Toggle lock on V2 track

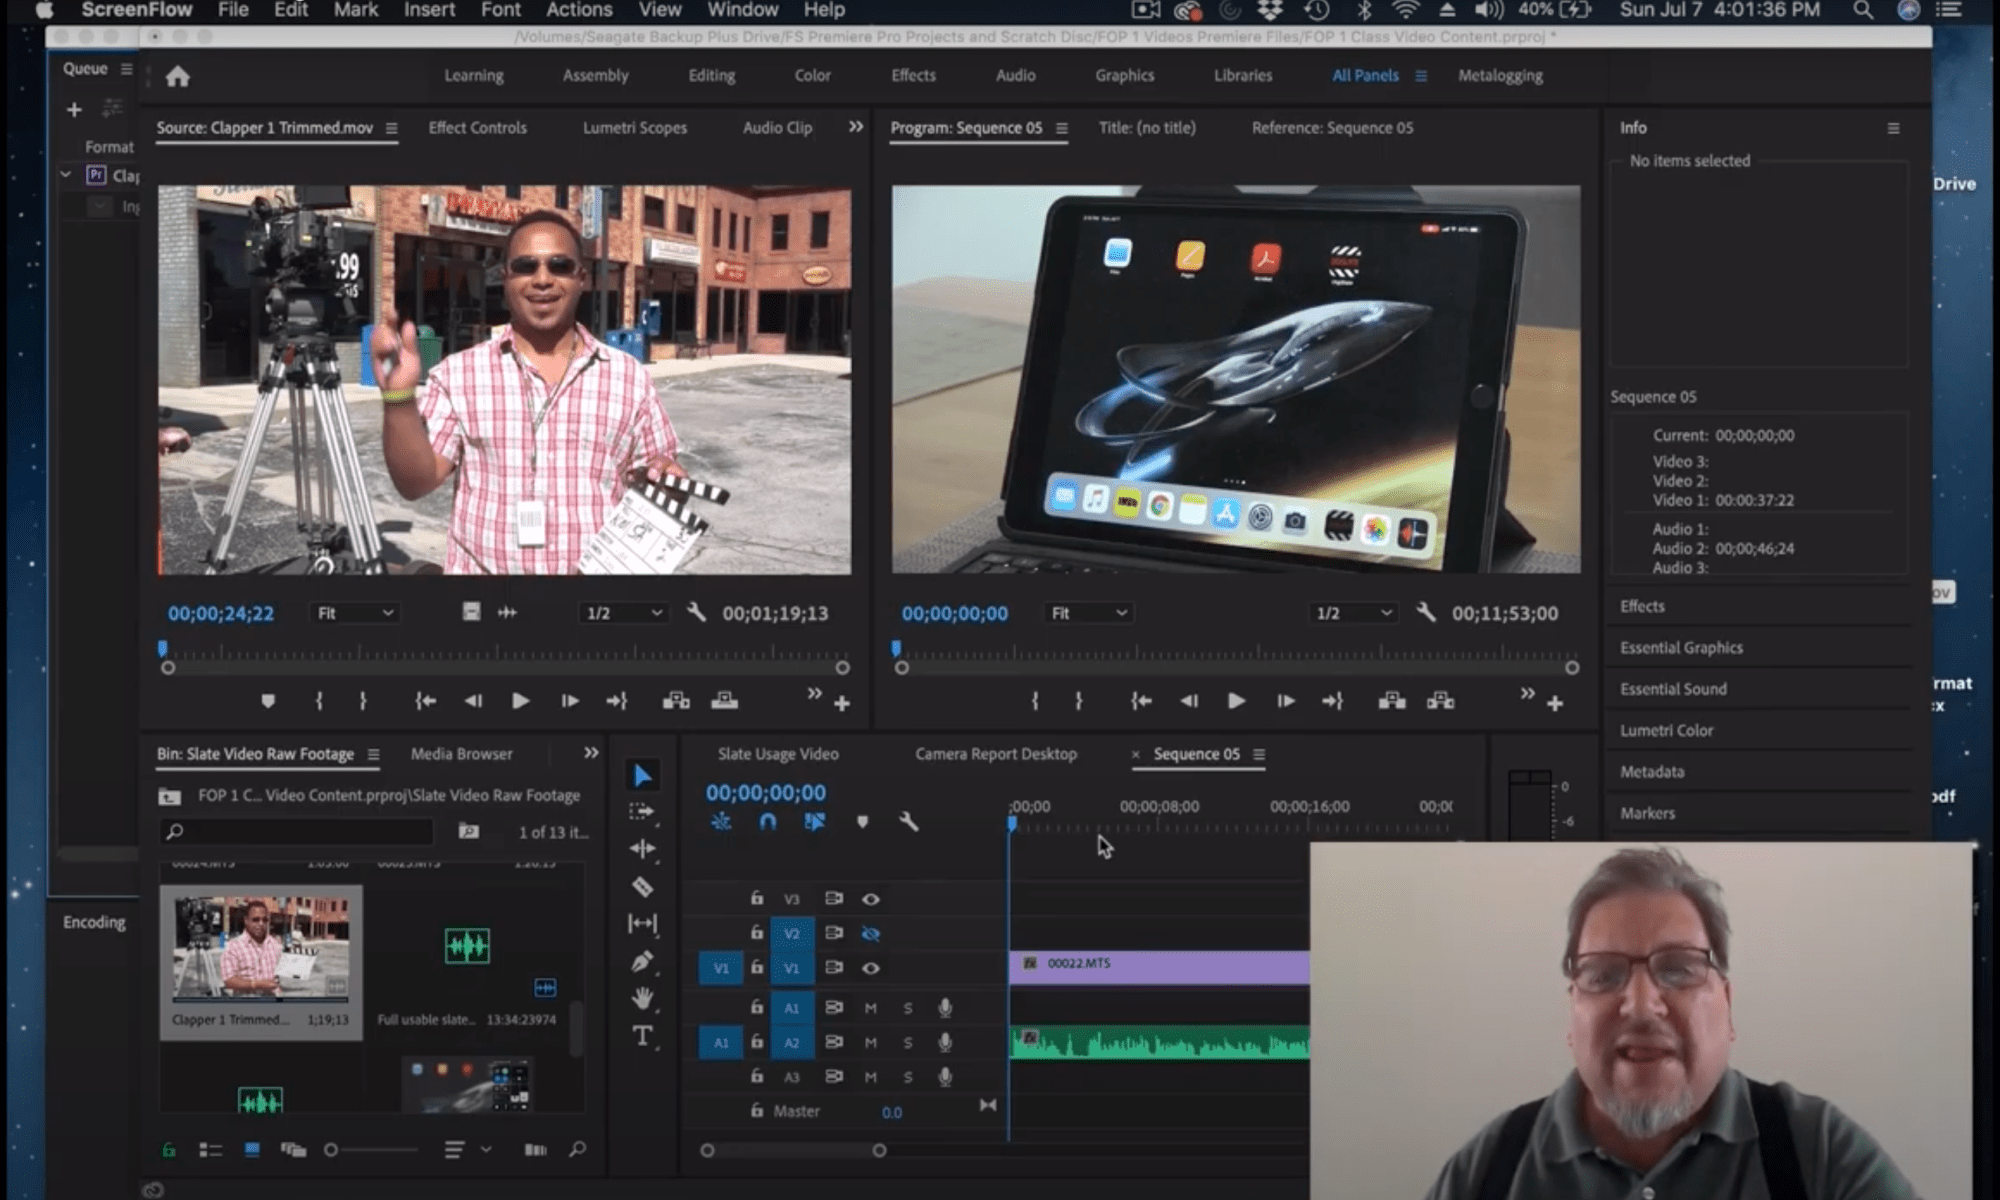[x=757, y=933]
